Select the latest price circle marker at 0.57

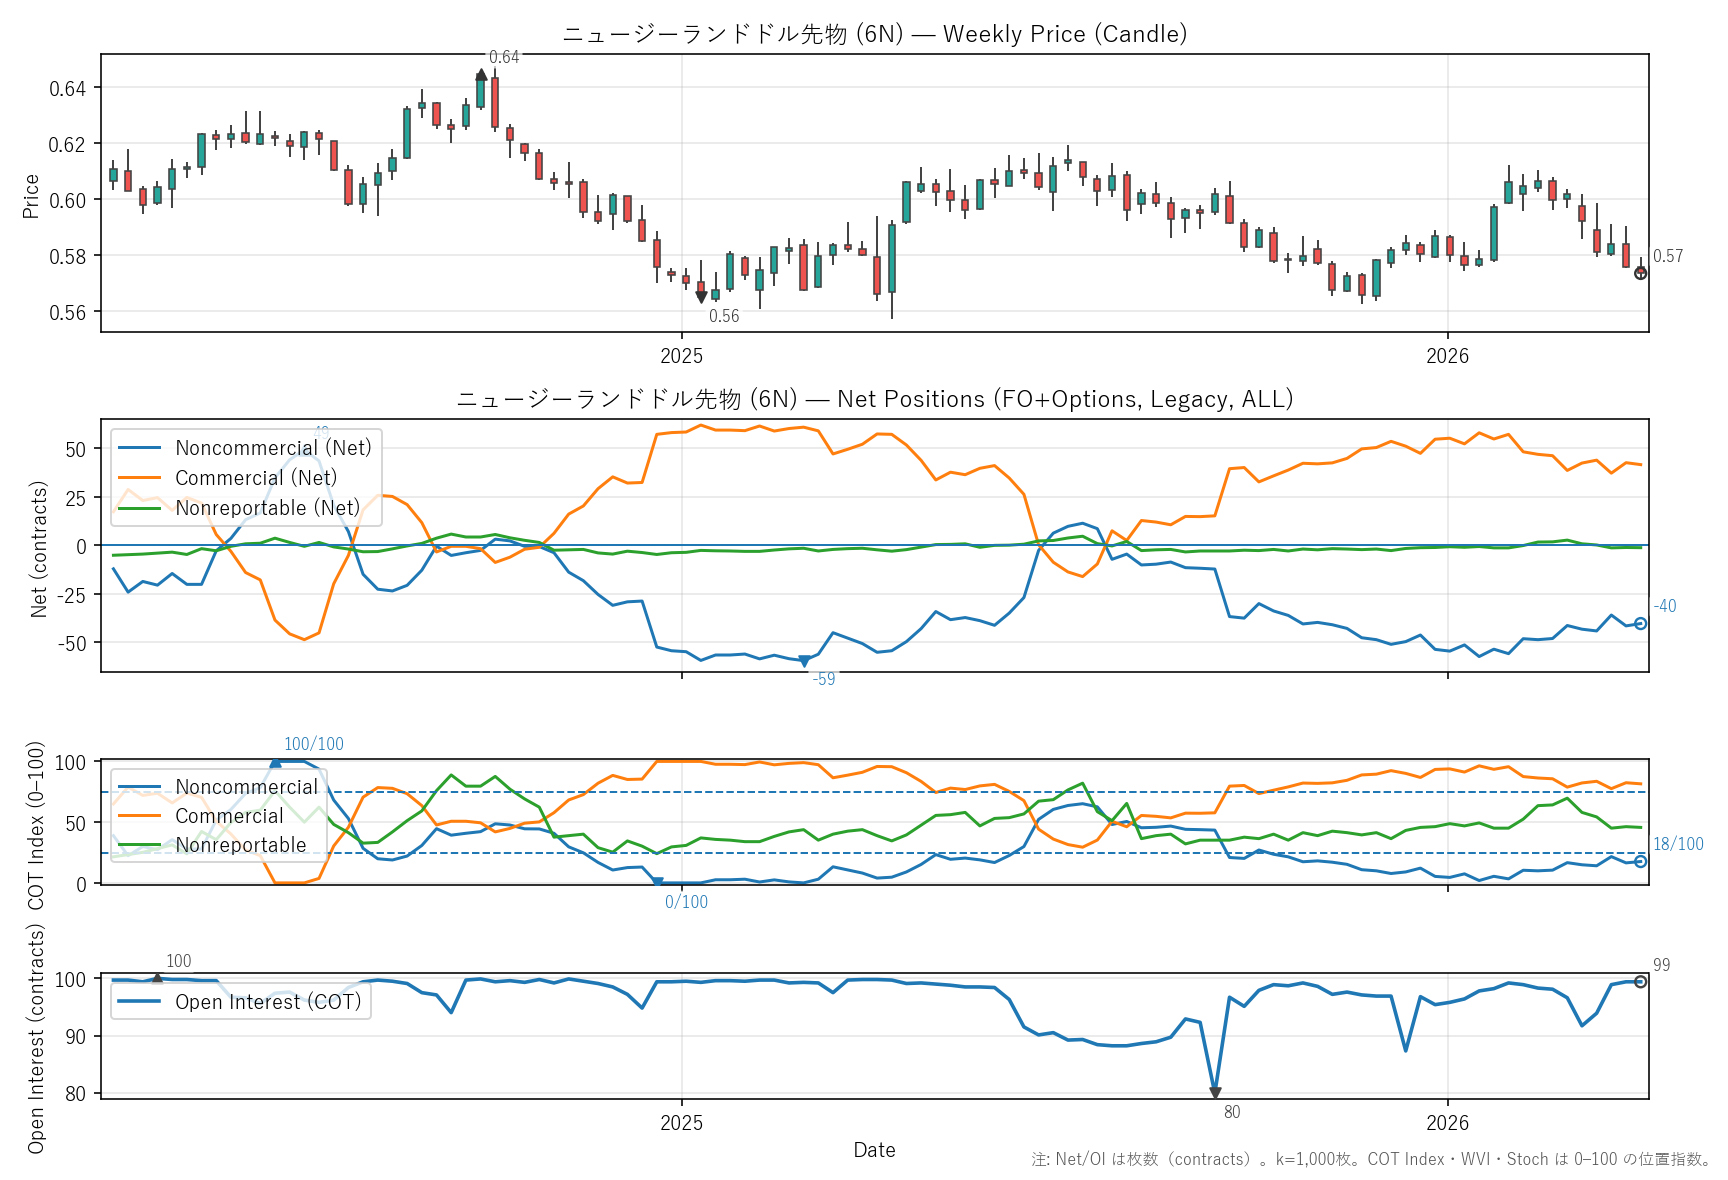coord(1640,273)
